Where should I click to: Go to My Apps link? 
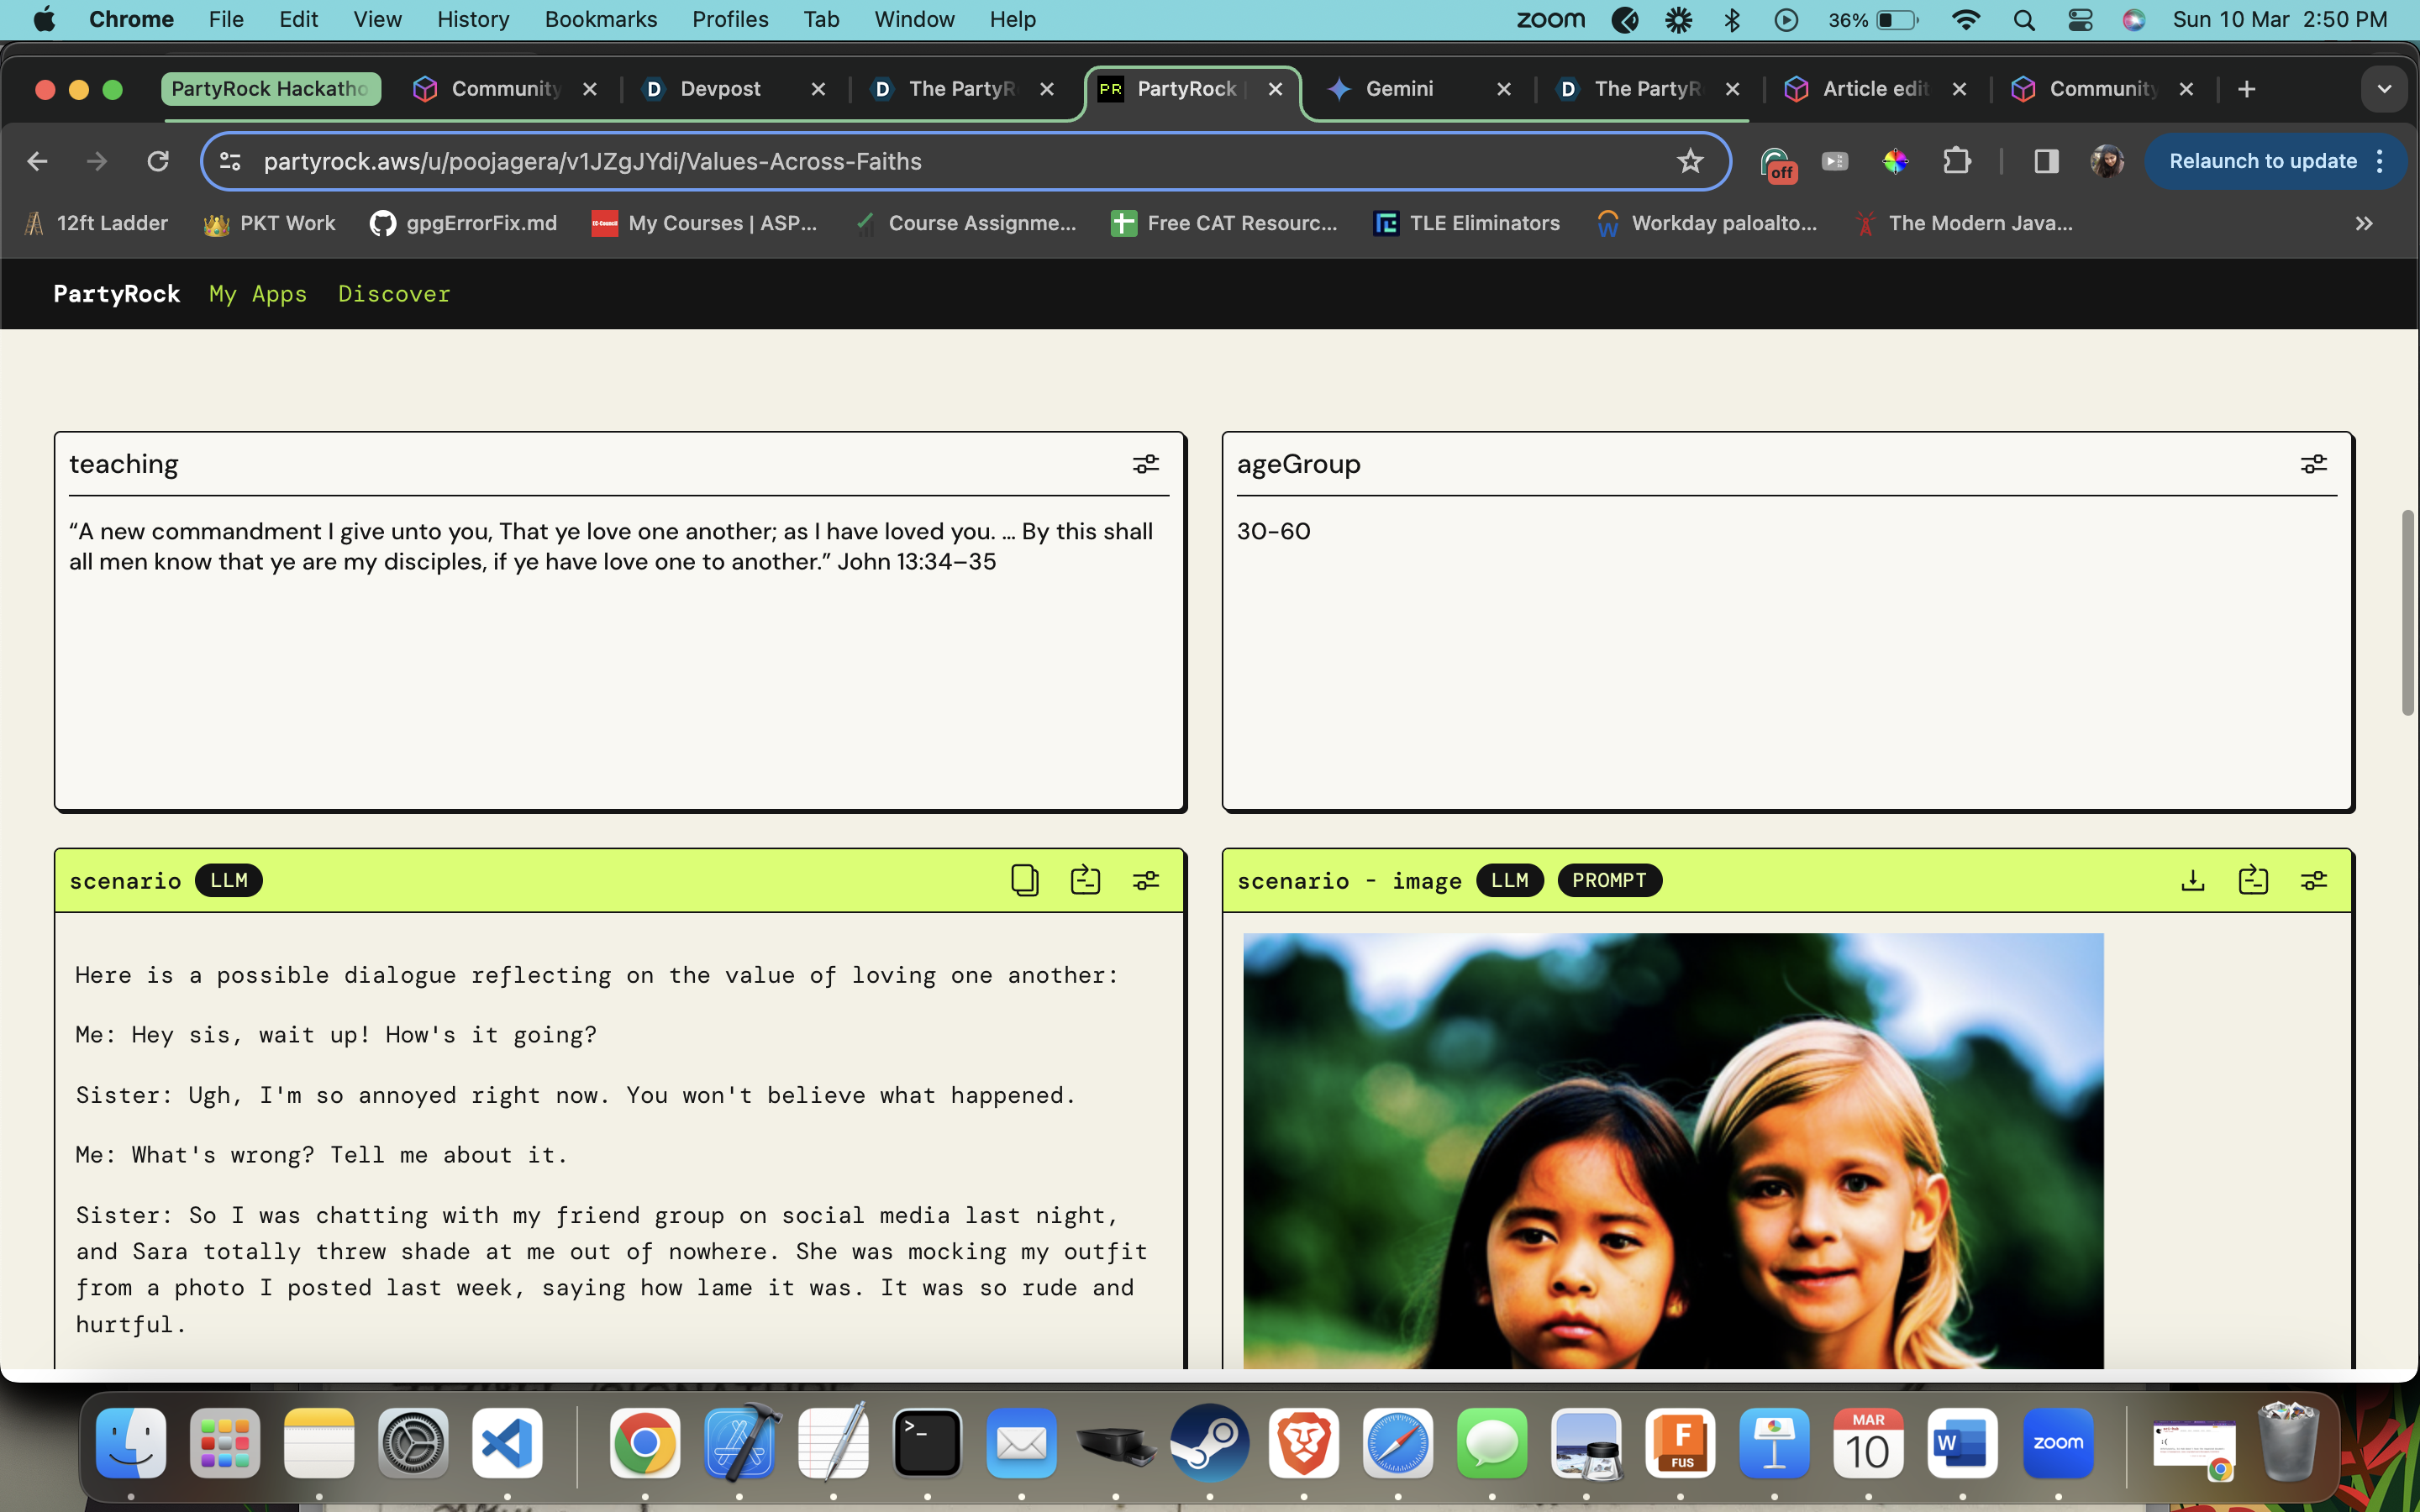(x=258, y=294)
